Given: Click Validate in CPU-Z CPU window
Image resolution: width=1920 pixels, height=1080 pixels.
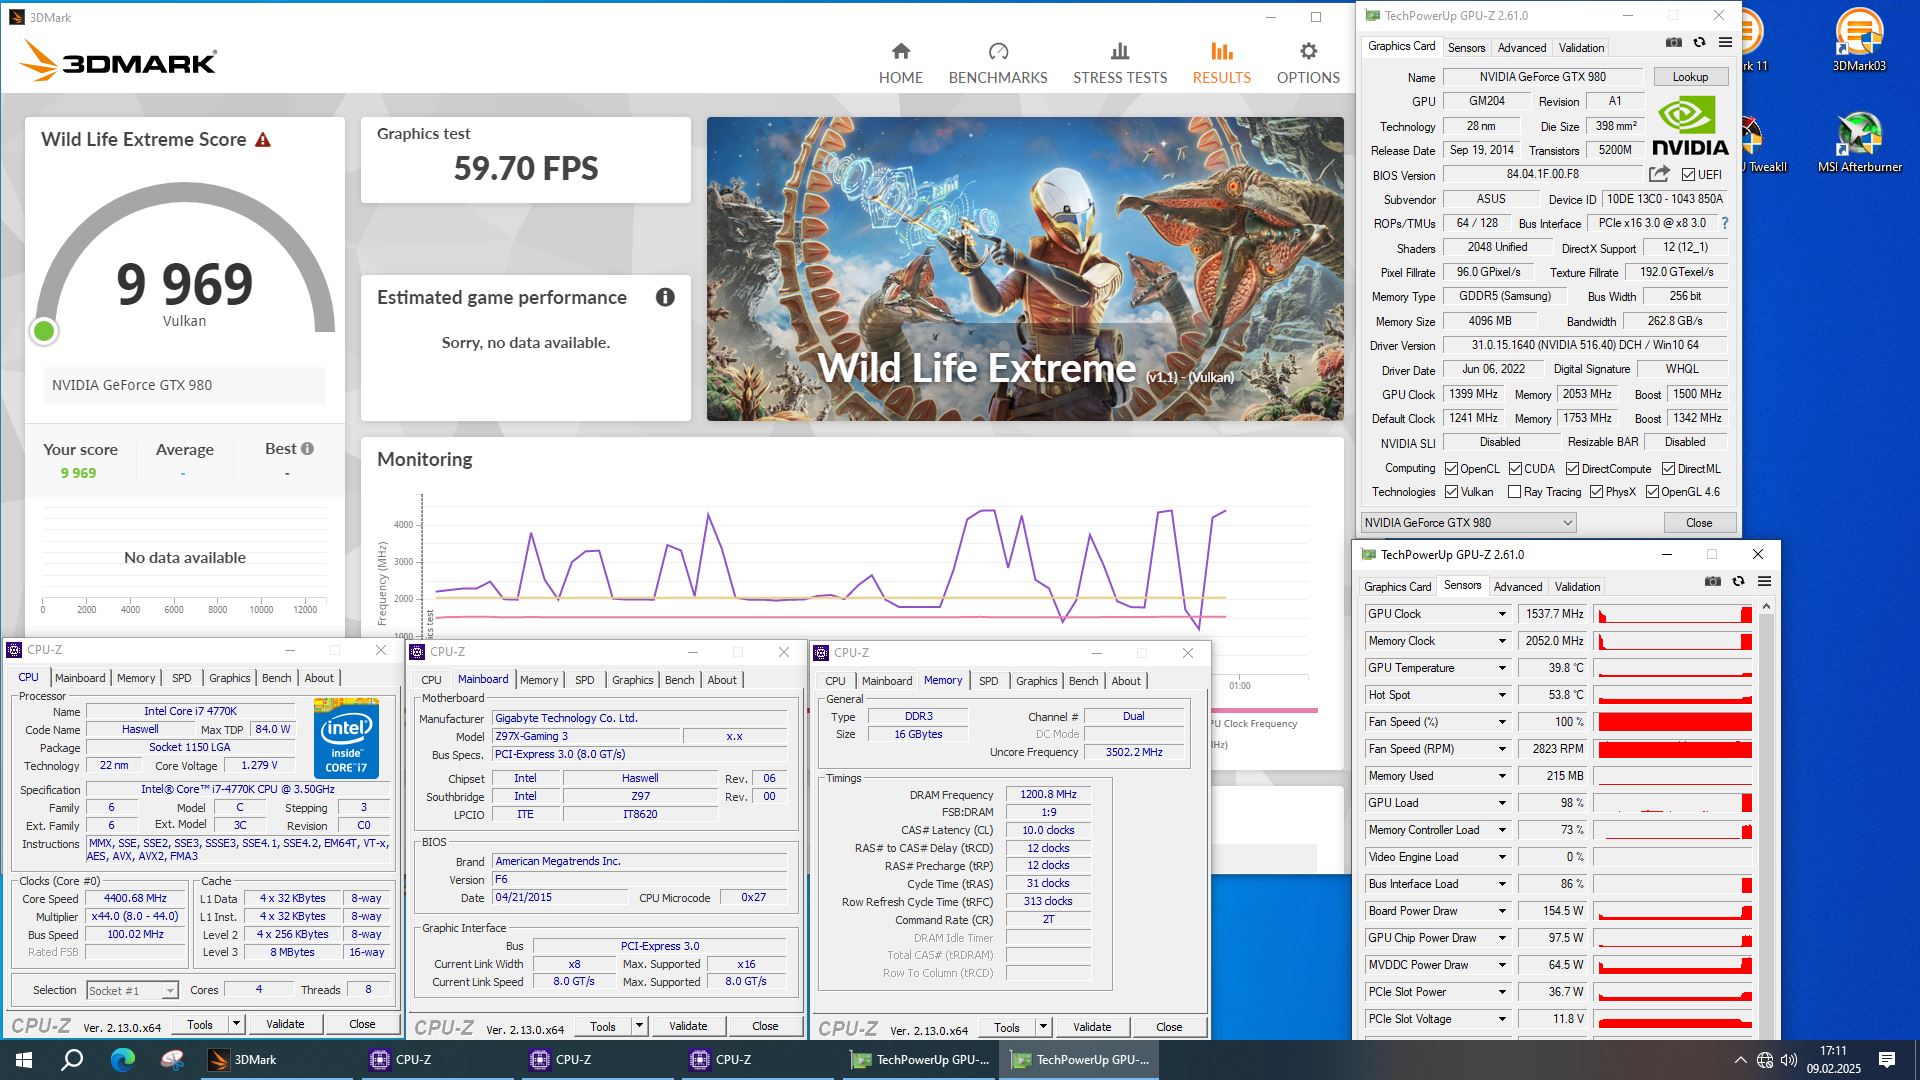Looking at the screenshot, I should coord(285,1025).
